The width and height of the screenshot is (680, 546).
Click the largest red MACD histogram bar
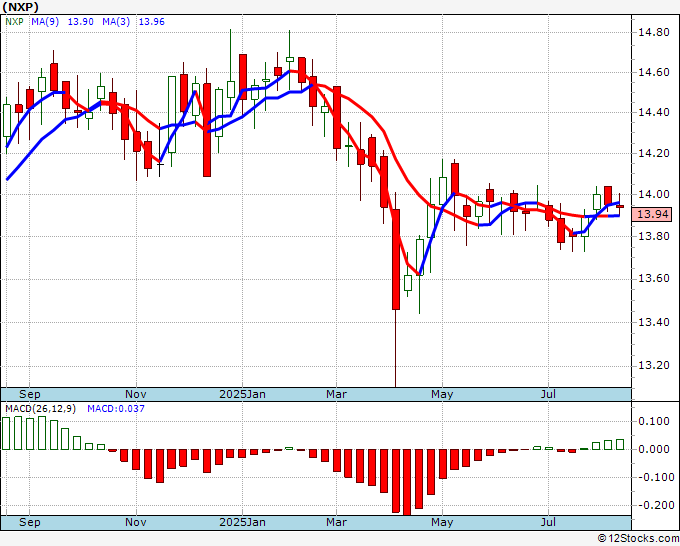[x=407, y=482]
